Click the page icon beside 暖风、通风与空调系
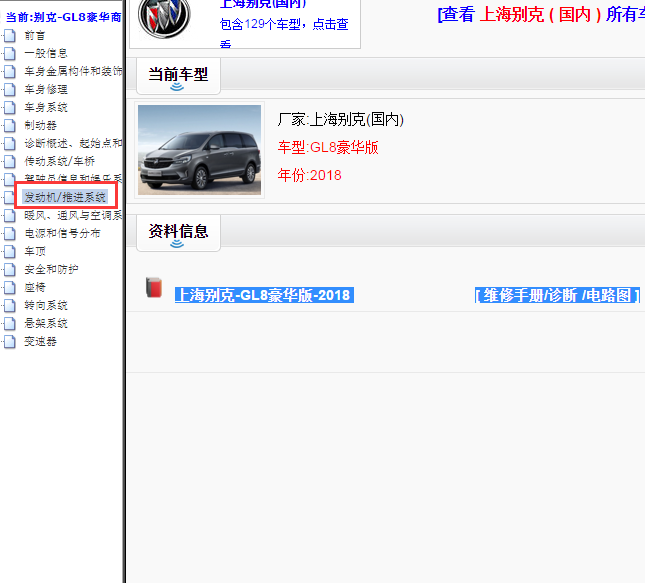This screenshot has width=645, height=583. [x=10, y=216]
